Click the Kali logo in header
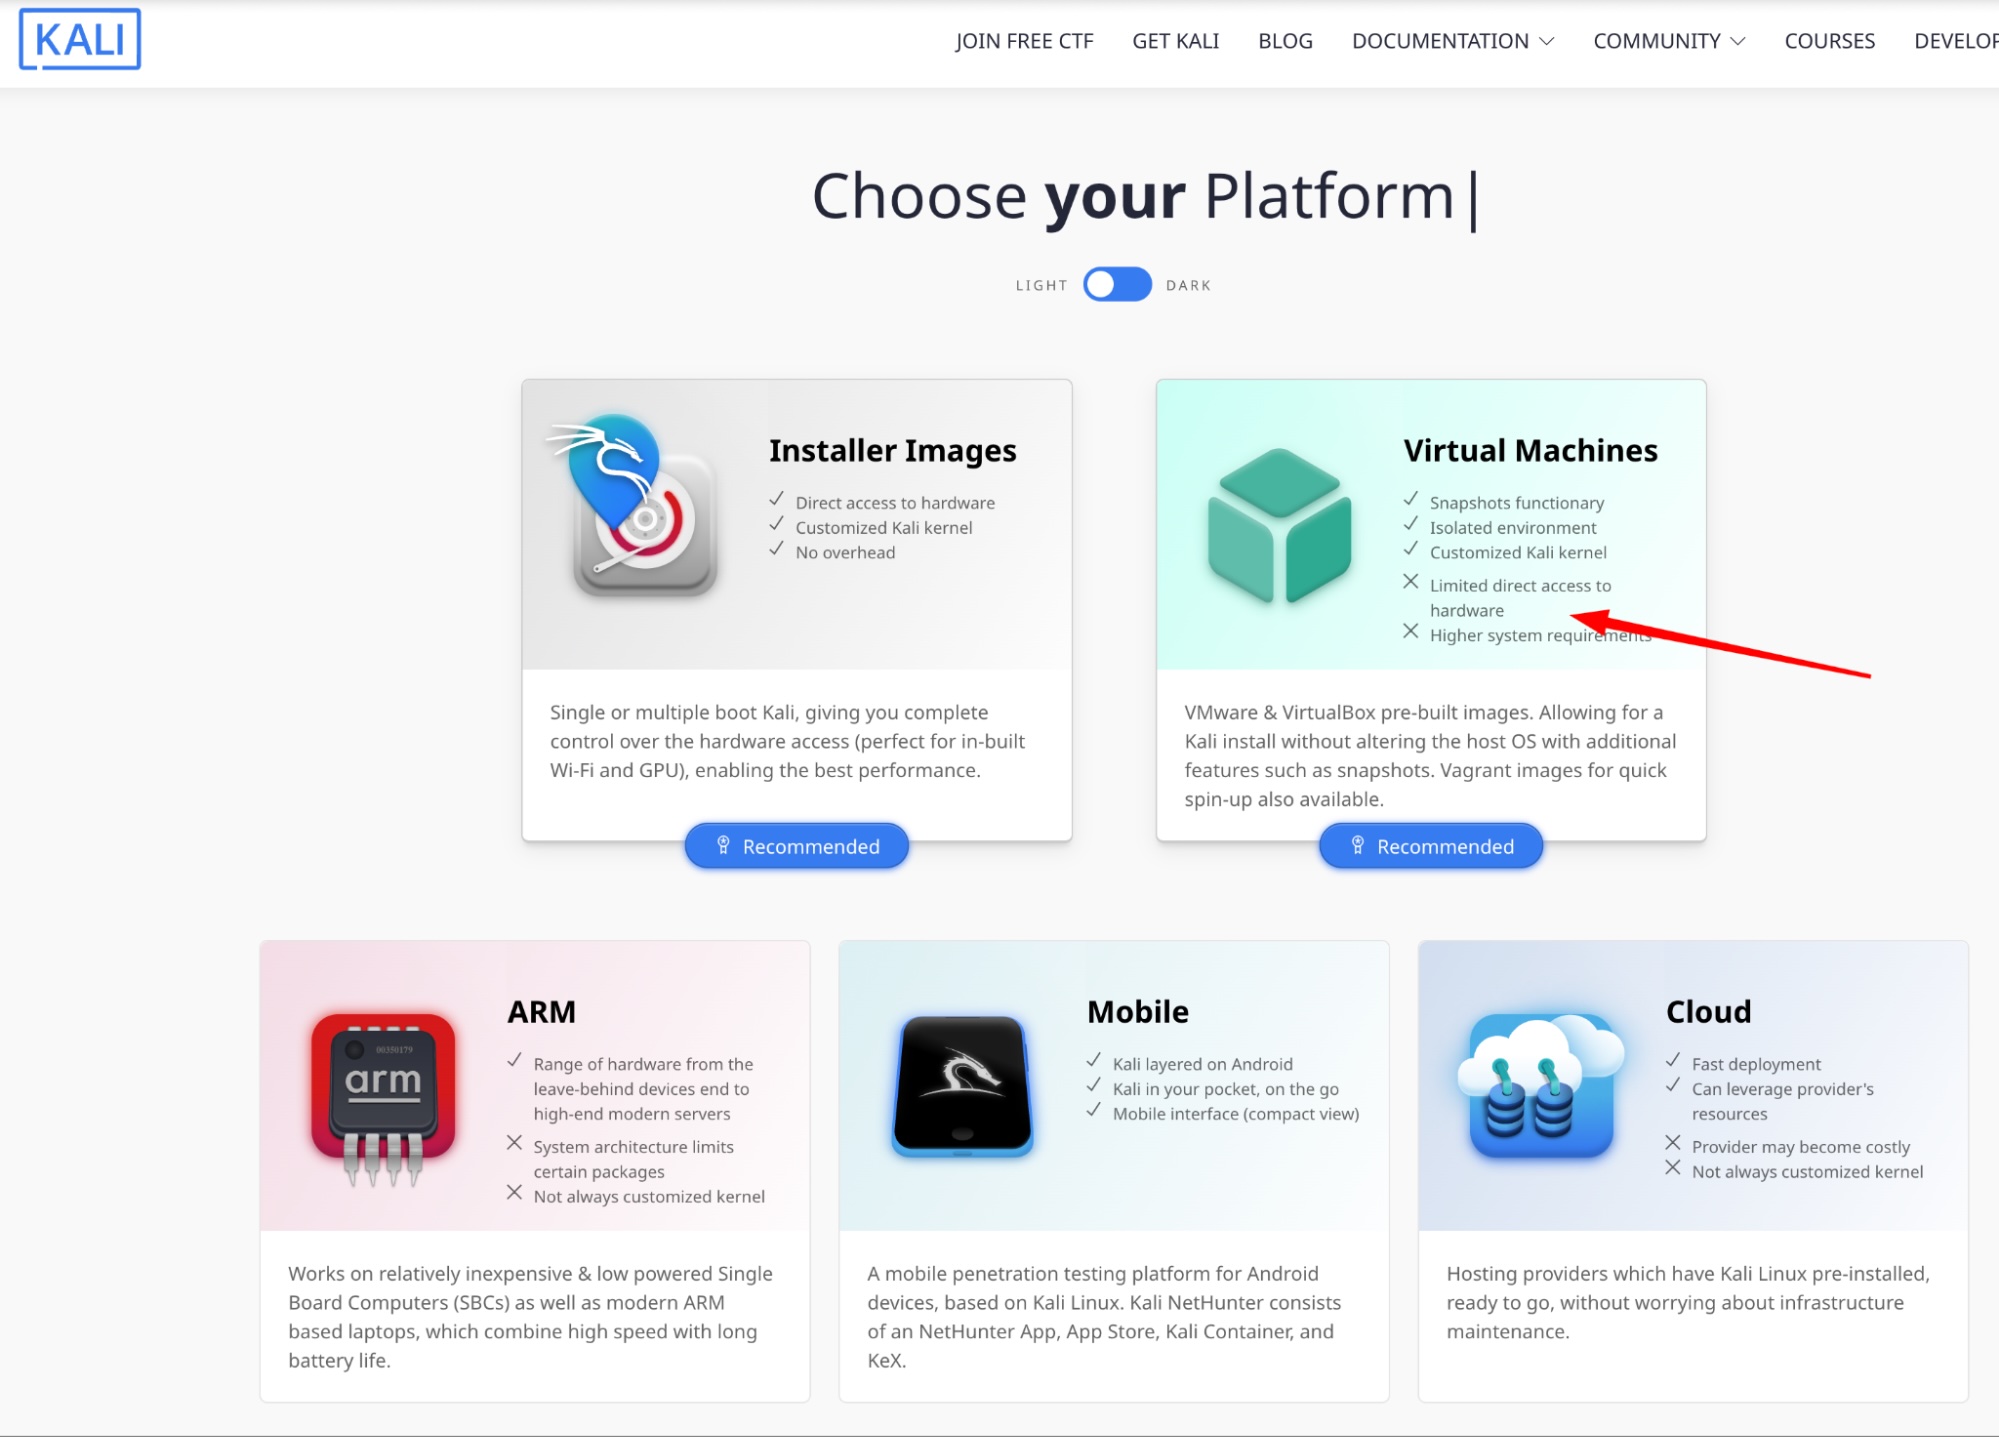 point(80,40)
